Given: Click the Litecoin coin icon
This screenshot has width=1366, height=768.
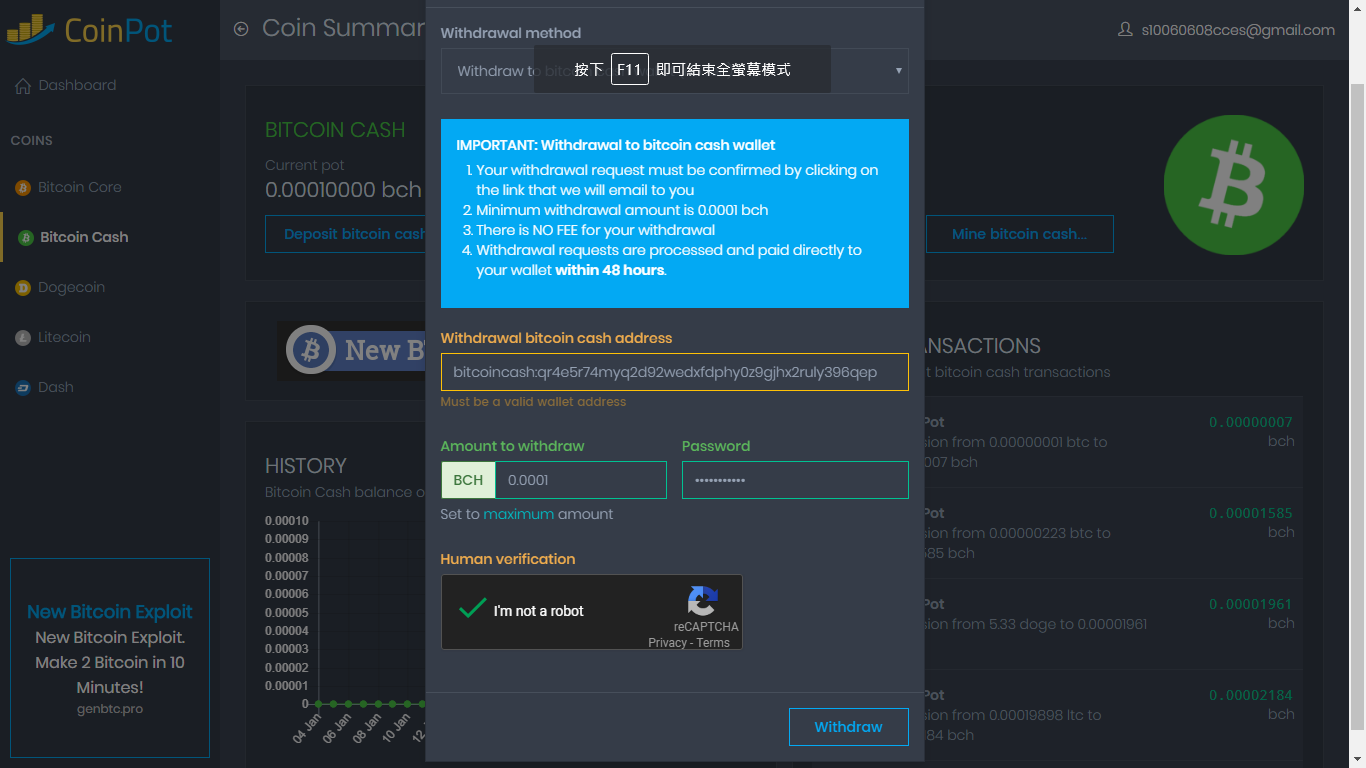Looking at the screenshot, I should click(23, 338).
